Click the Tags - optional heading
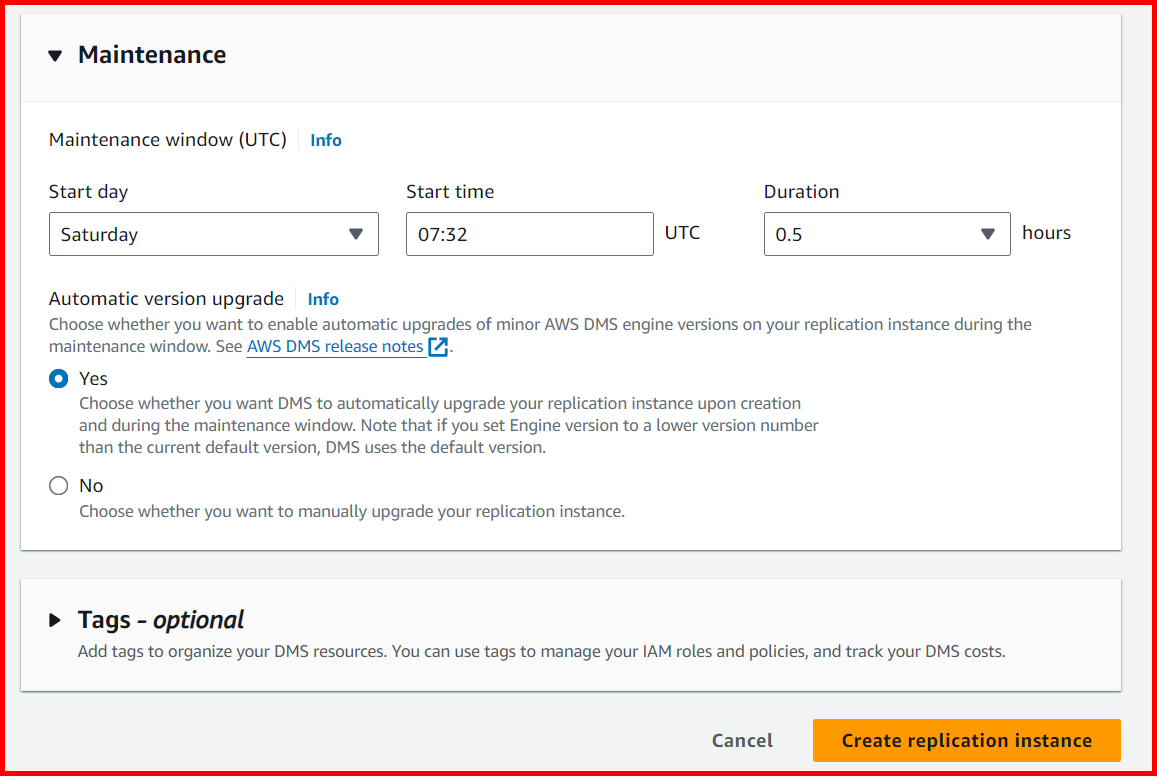 (159, 619)
